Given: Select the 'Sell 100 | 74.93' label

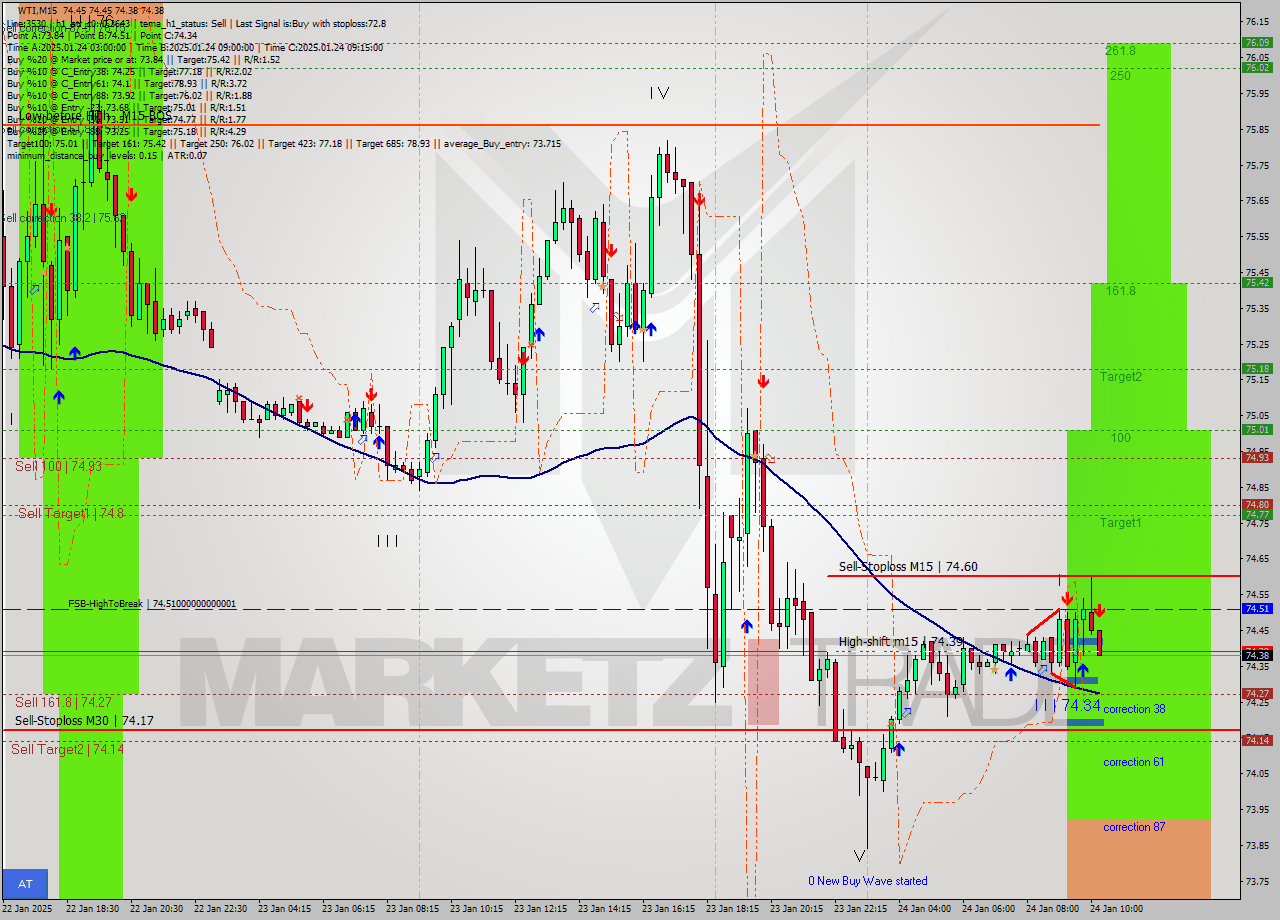Looking at the screenshot, I should [x=59, y=466].
